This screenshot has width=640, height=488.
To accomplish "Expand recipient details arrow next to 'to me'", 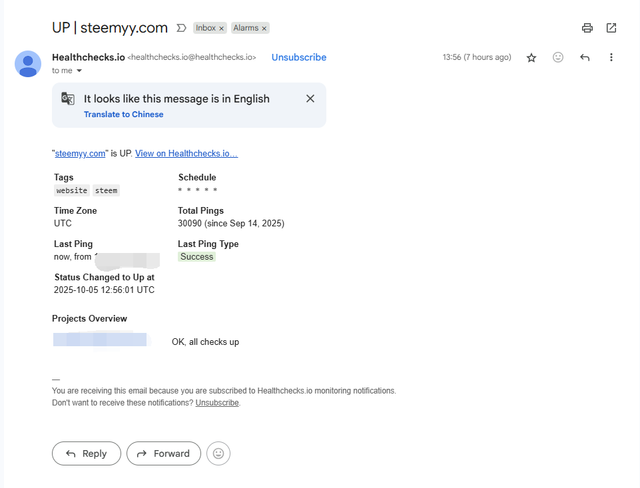I will [x=80, y=71].
